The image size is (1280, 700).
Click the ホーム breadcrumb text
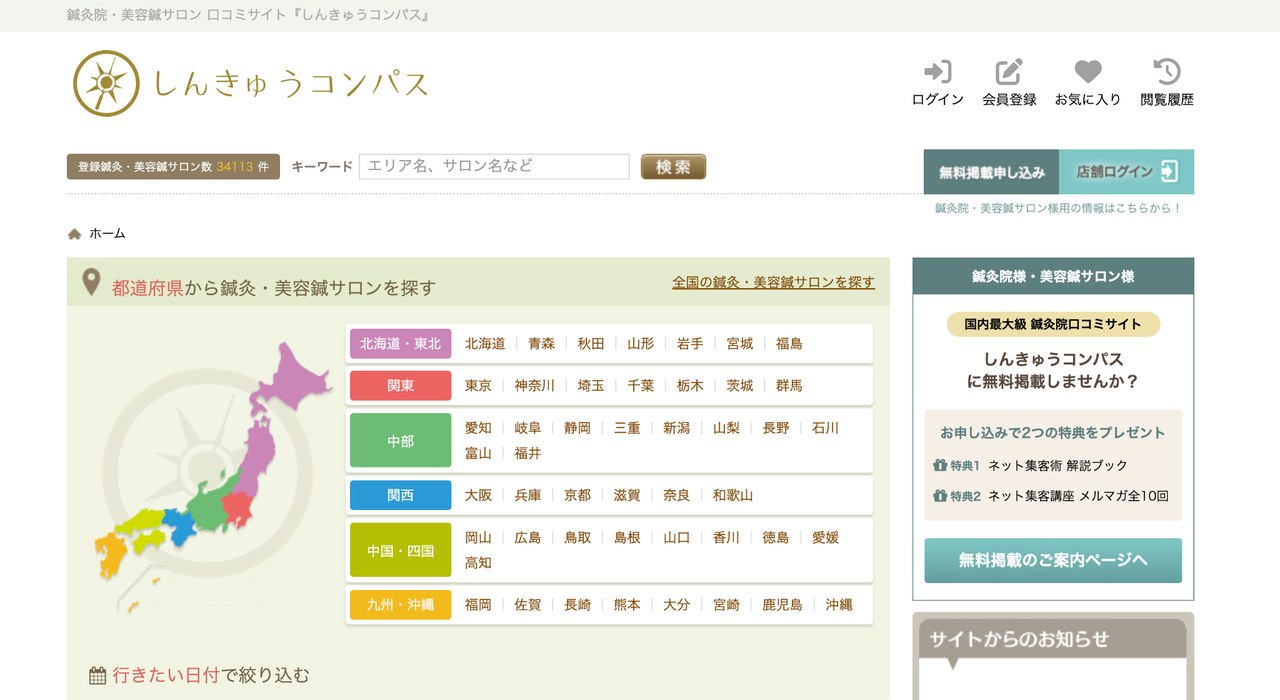point(107,234)
